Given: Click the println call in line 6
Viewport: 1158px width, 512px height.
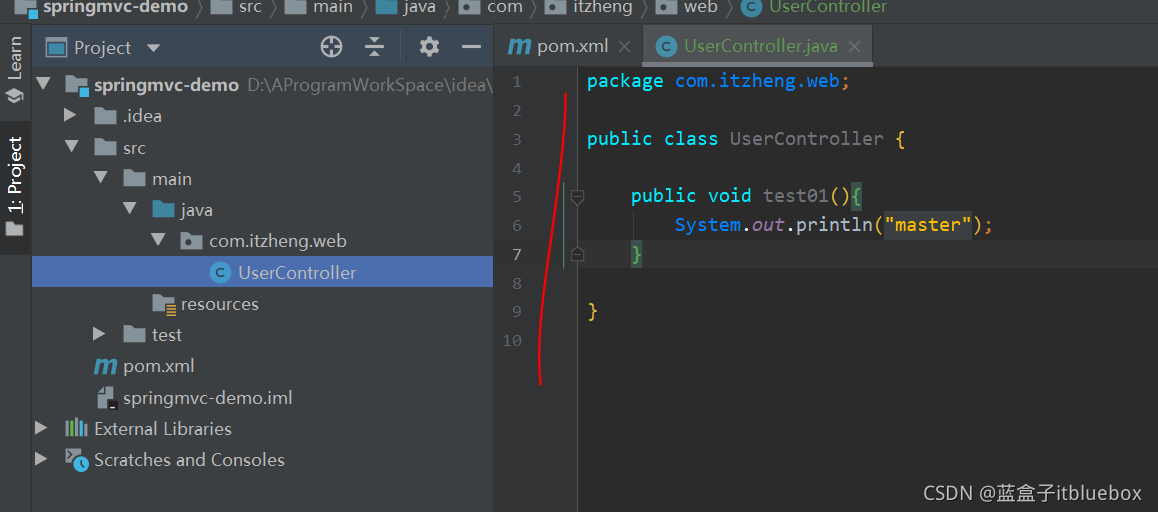Looking at the screenshot, I should [x=835, y=225].
